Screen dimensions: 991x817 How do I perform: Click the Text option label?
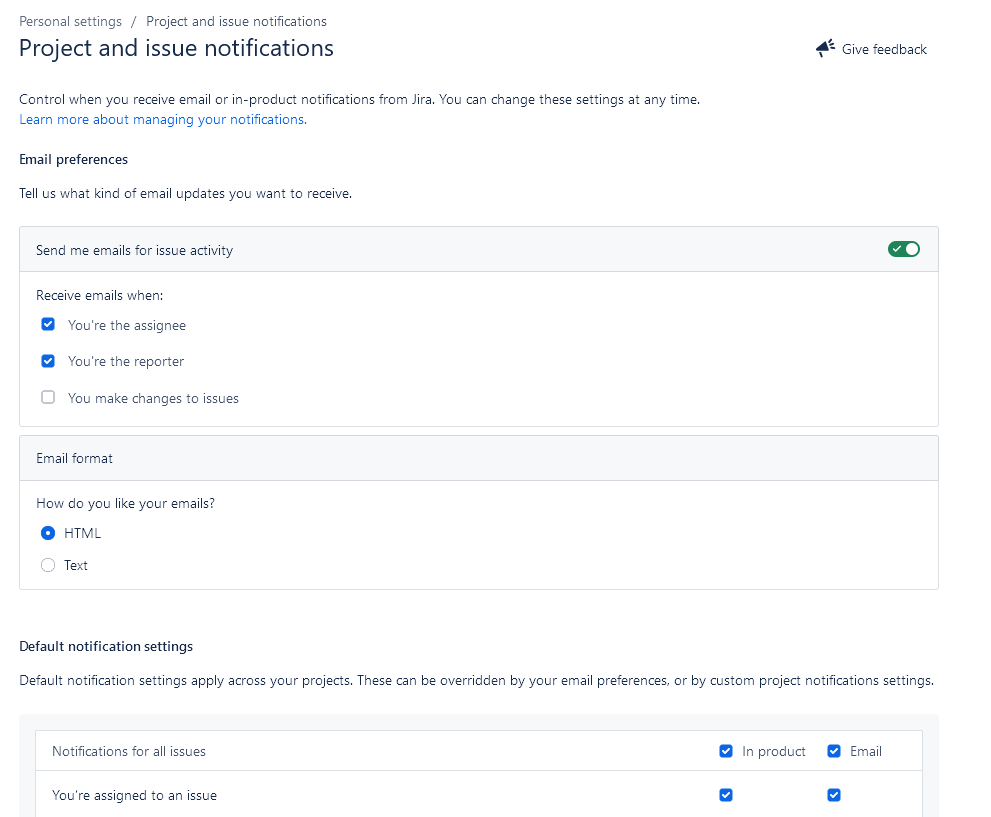(76, 566)
